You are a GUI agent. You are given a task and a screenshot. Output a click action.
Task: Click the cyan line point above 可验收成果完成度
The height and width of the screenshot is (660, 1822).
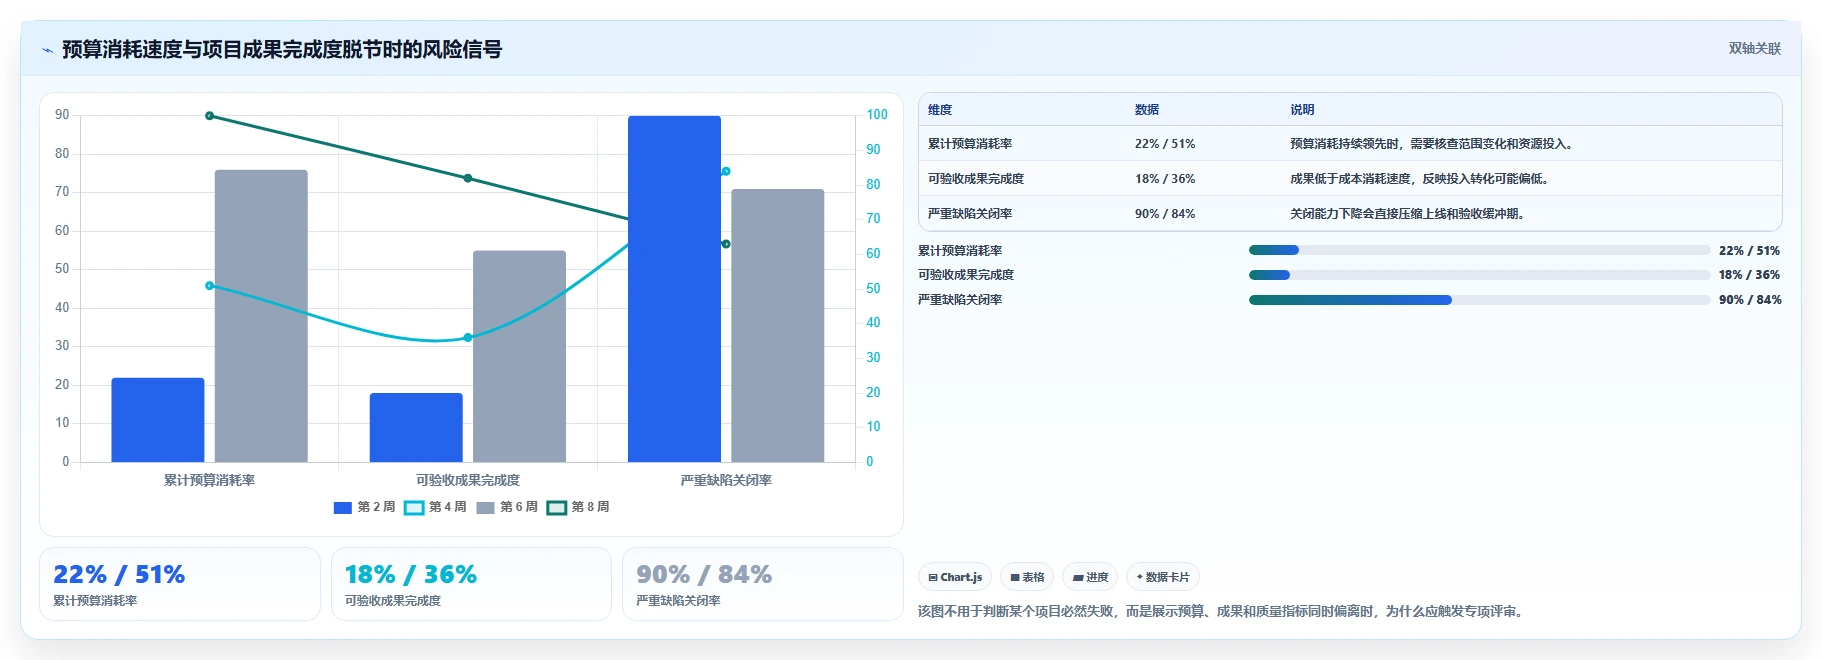467,338
